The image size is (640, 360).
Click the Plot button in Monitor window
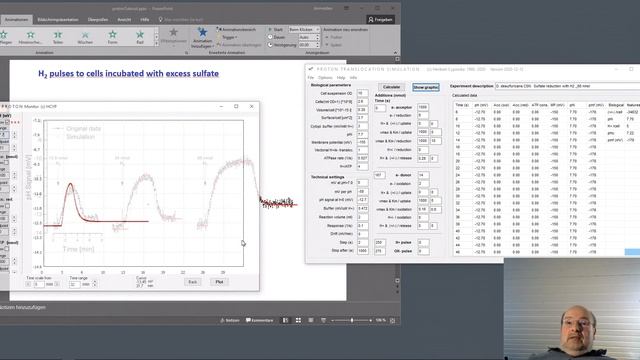point(219,282)
